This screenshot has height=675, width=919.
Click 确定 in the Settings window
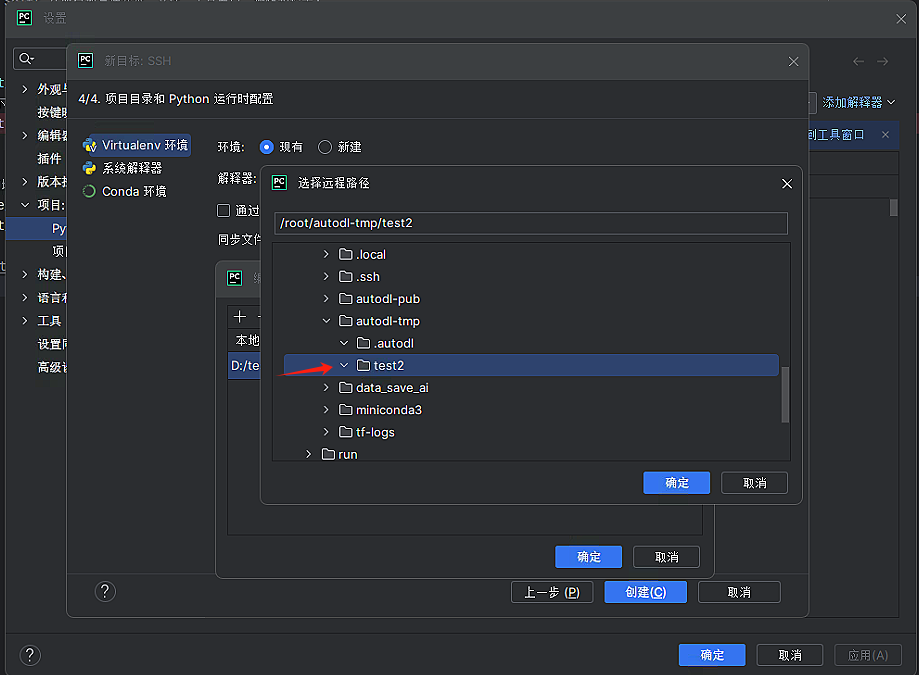tap(712, 655)
